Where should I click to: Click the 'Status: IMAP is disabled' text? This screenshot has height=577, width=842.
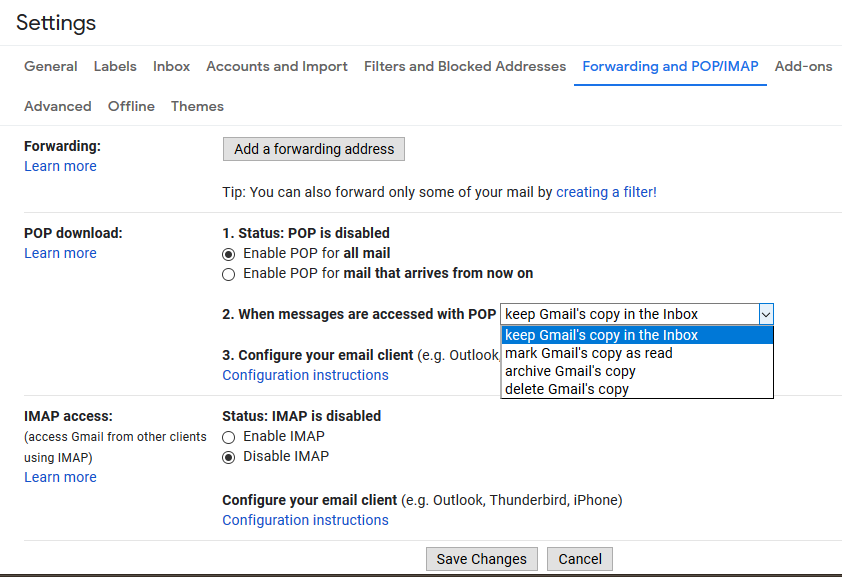click(x=301, y=416)
